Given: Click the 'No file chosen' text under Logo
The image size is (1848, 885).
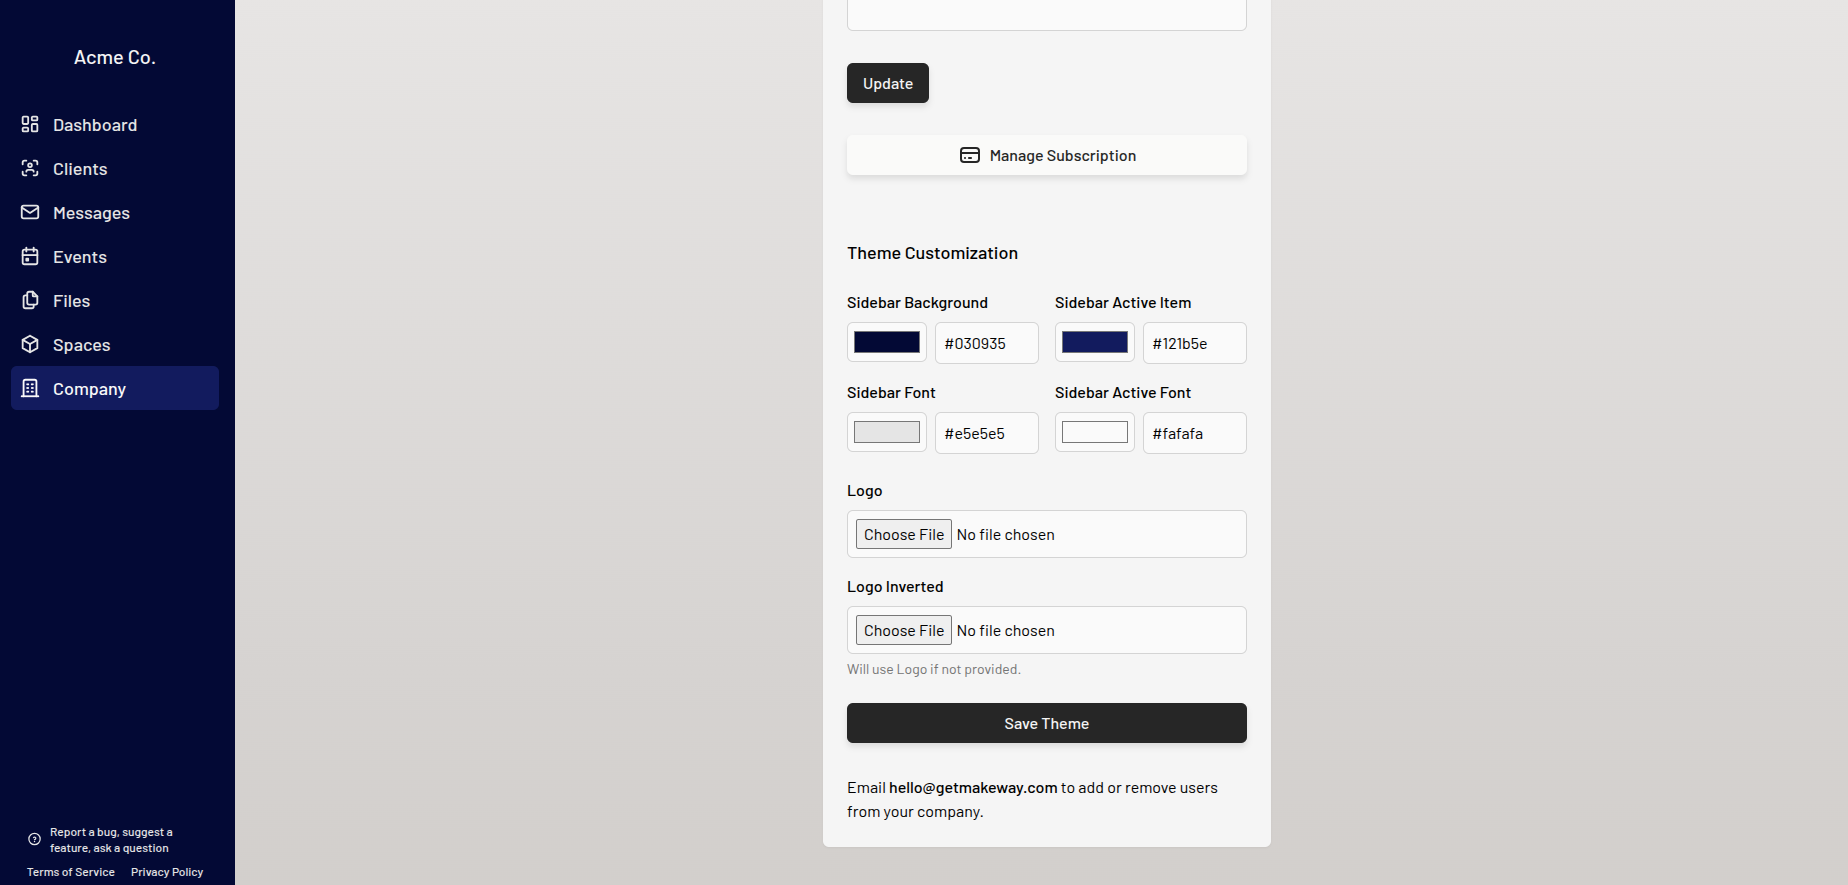Looking at the screenshot, I should pos(1005,535).
